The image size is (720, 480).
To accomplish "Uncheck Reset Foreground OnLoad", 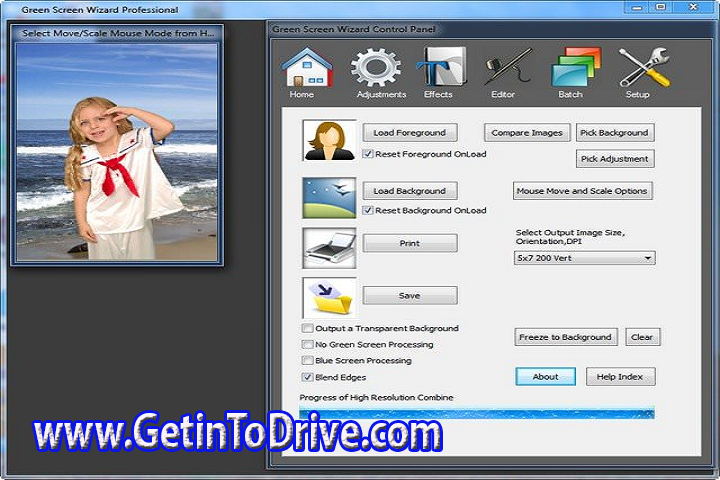I will pyautogui.click(x=367, y=154).
